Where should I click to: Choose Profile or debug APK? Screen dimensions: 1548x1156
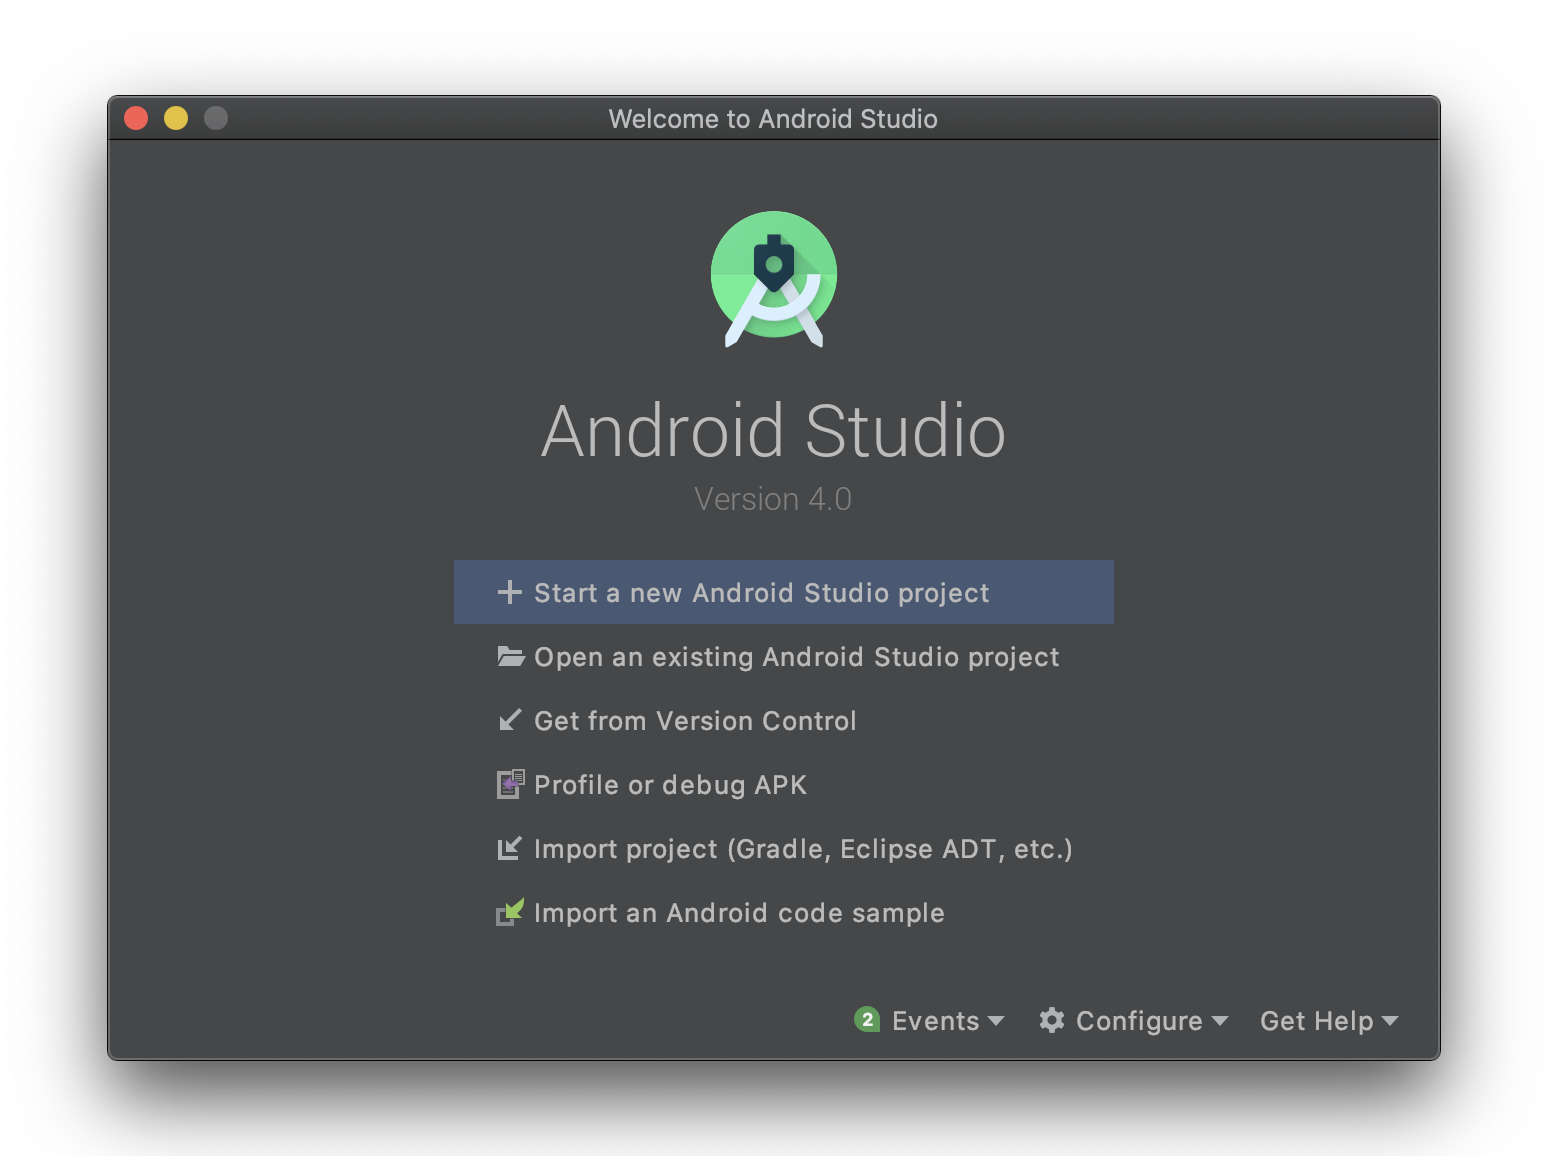coord(784,784)
